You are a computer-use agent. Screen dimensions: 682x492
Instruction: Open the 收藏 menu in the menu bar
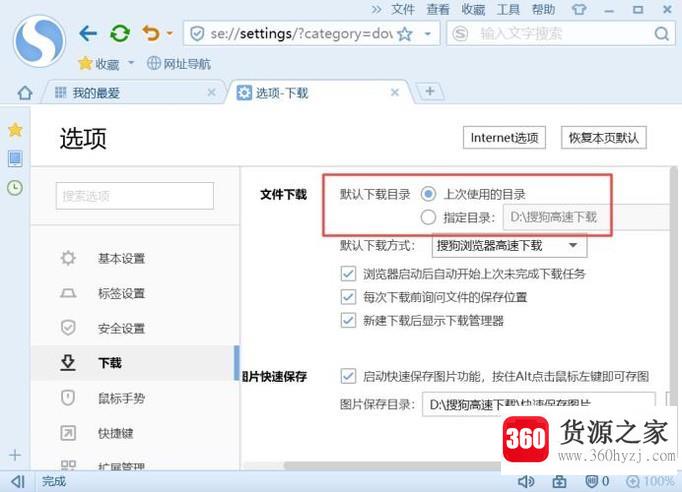pyautogui.click(x=473, y=9)
